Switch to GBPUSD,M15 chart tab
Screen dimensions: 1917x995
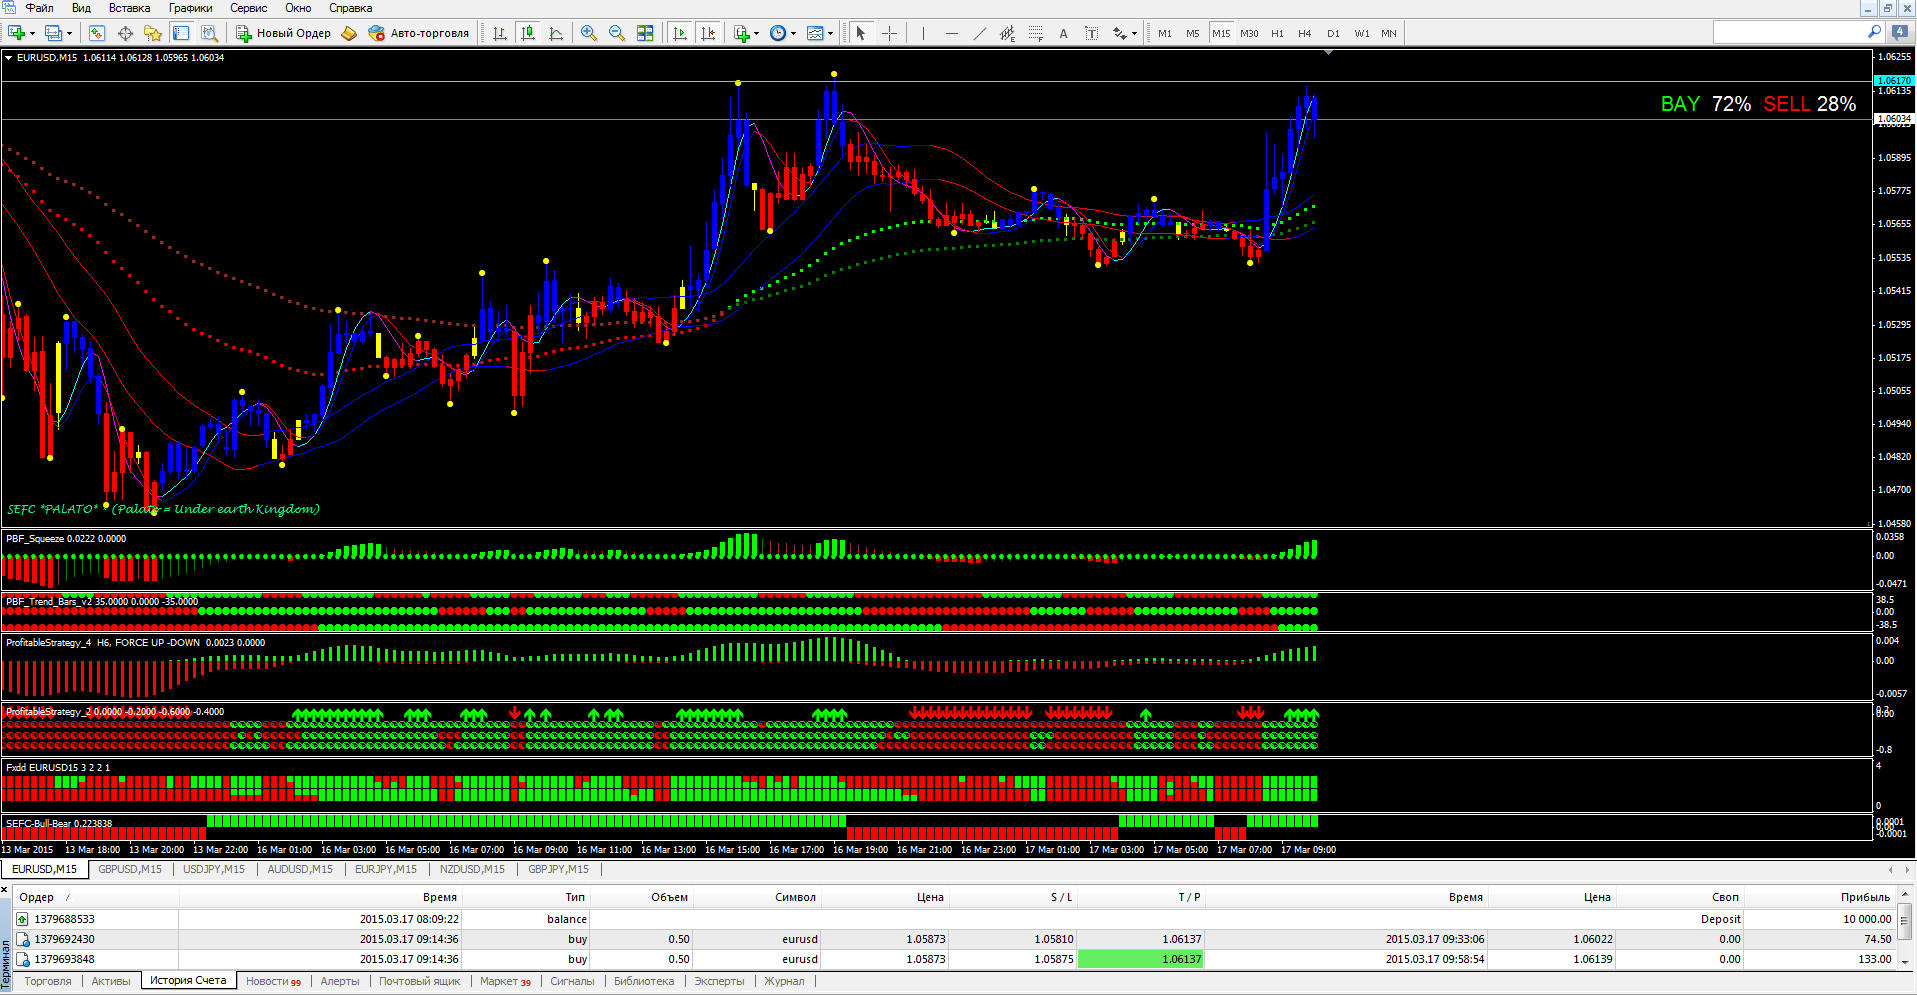[x=130, y=870]
